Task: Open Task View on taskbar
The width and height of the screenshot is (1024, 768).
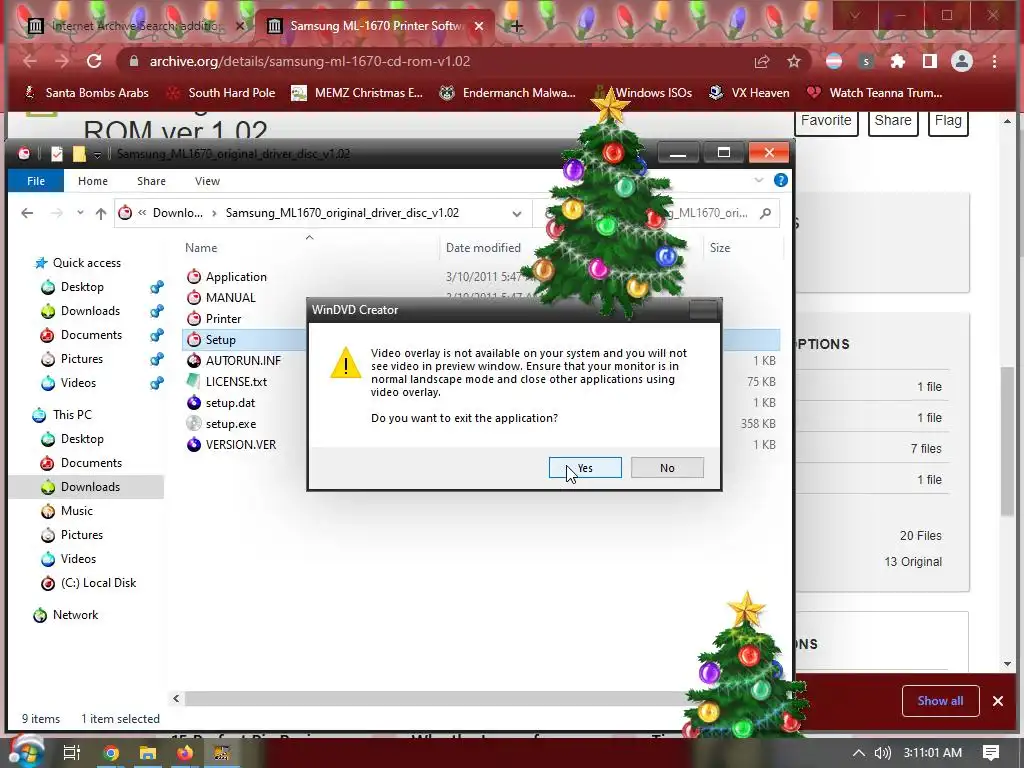Action: (72, 753)
